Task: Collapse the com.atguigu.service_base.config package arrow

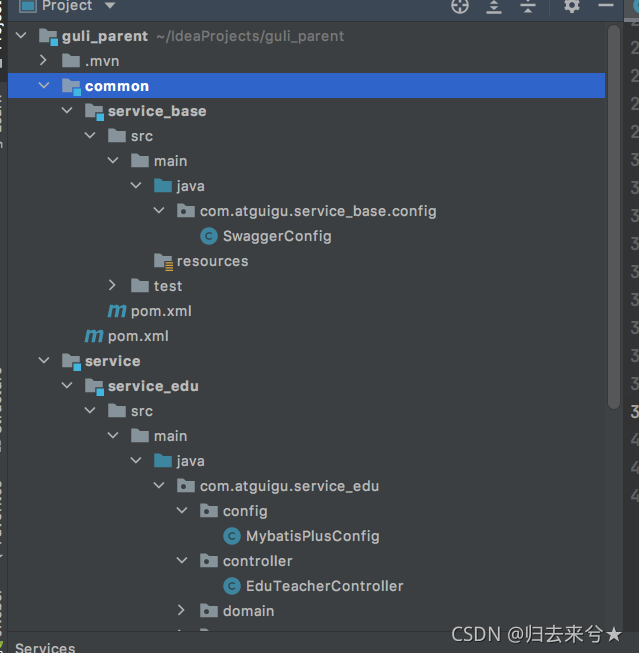Action: click(159, 211)
